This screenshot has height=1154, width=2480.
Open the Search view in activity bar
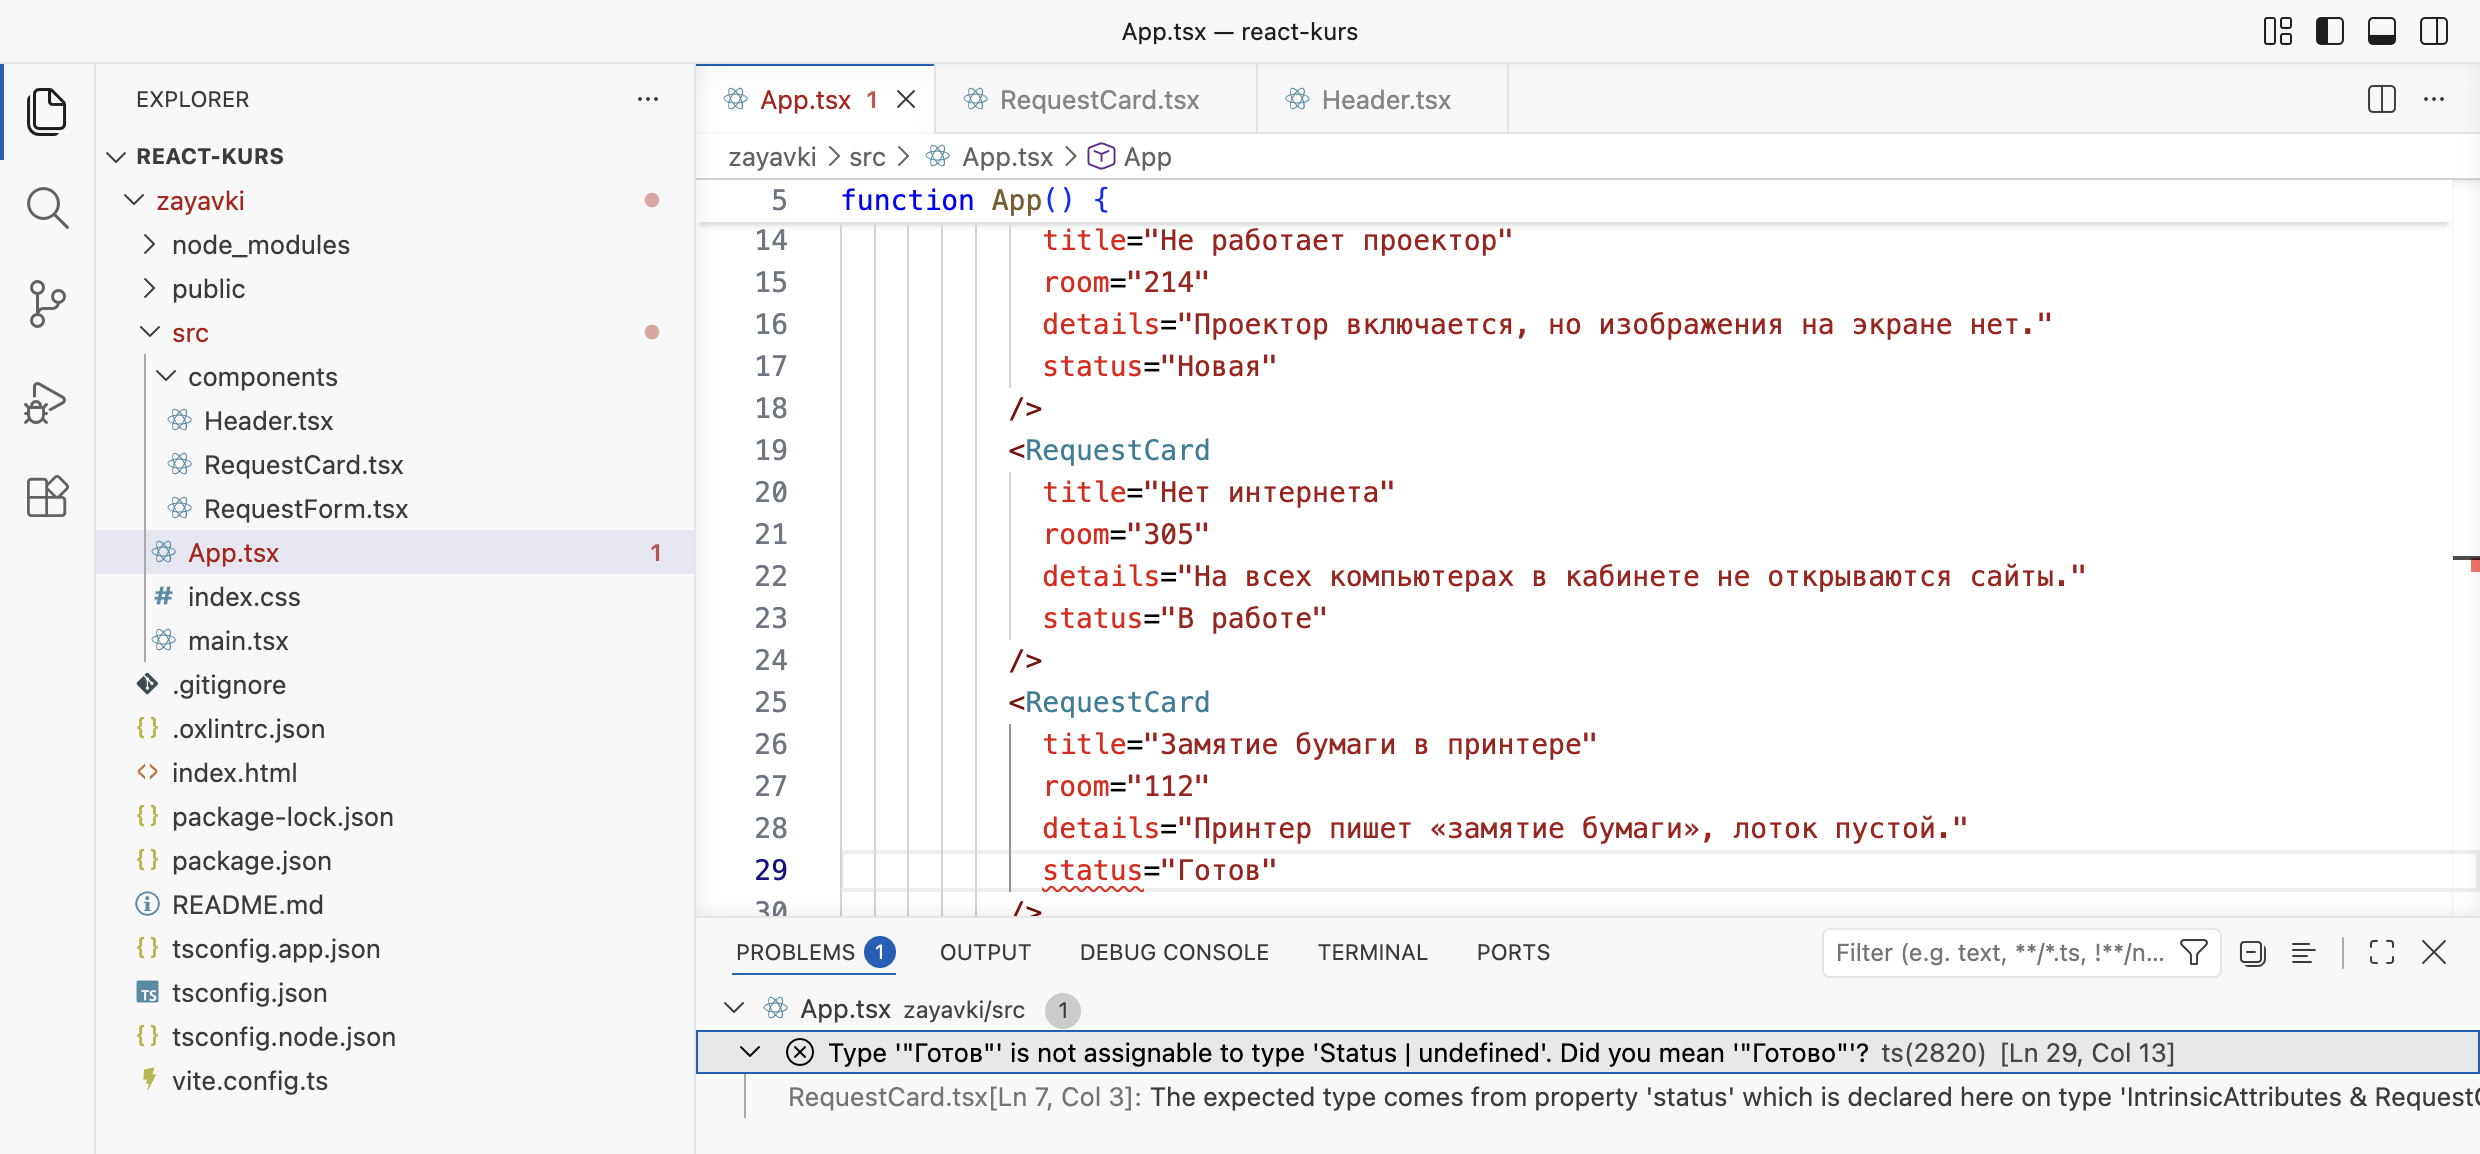[x=47, y=207]
